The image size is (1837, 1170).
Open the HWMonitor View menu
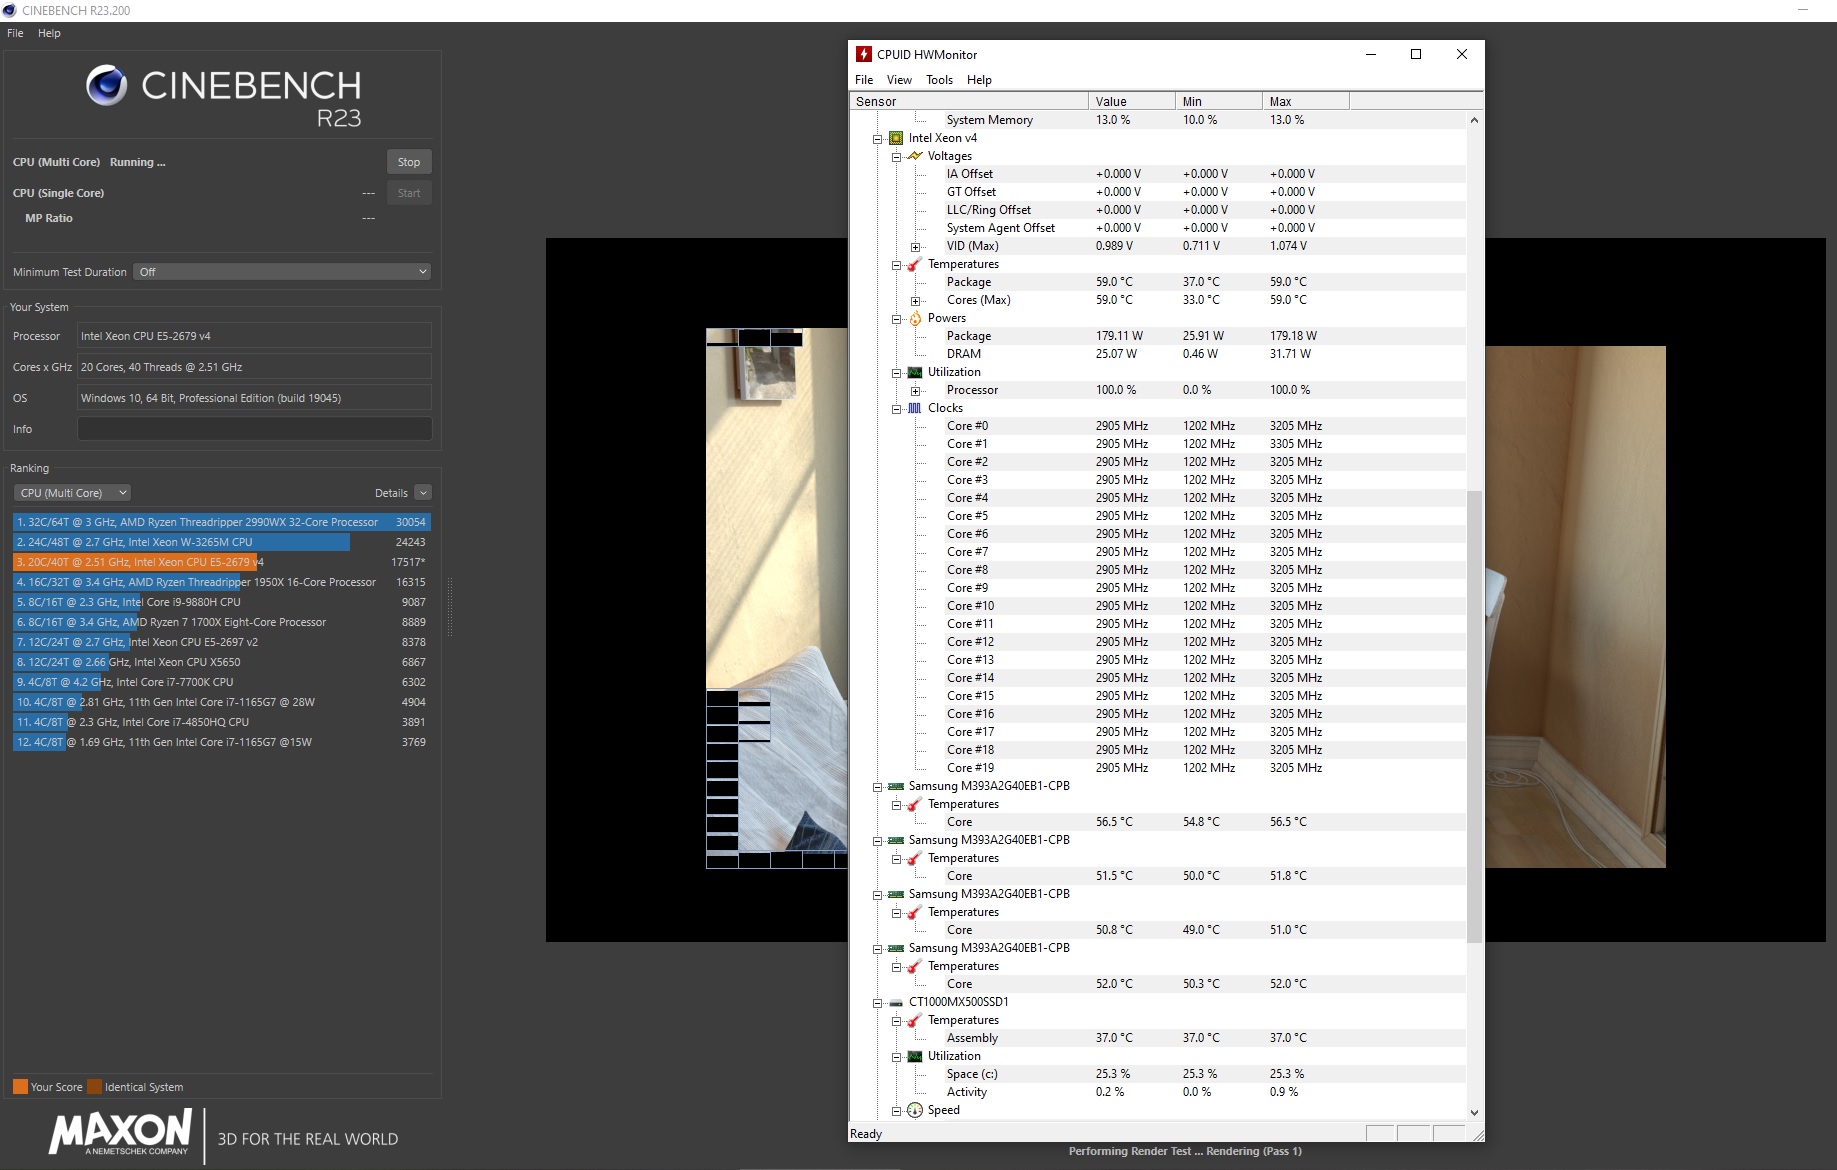point(899,80)
